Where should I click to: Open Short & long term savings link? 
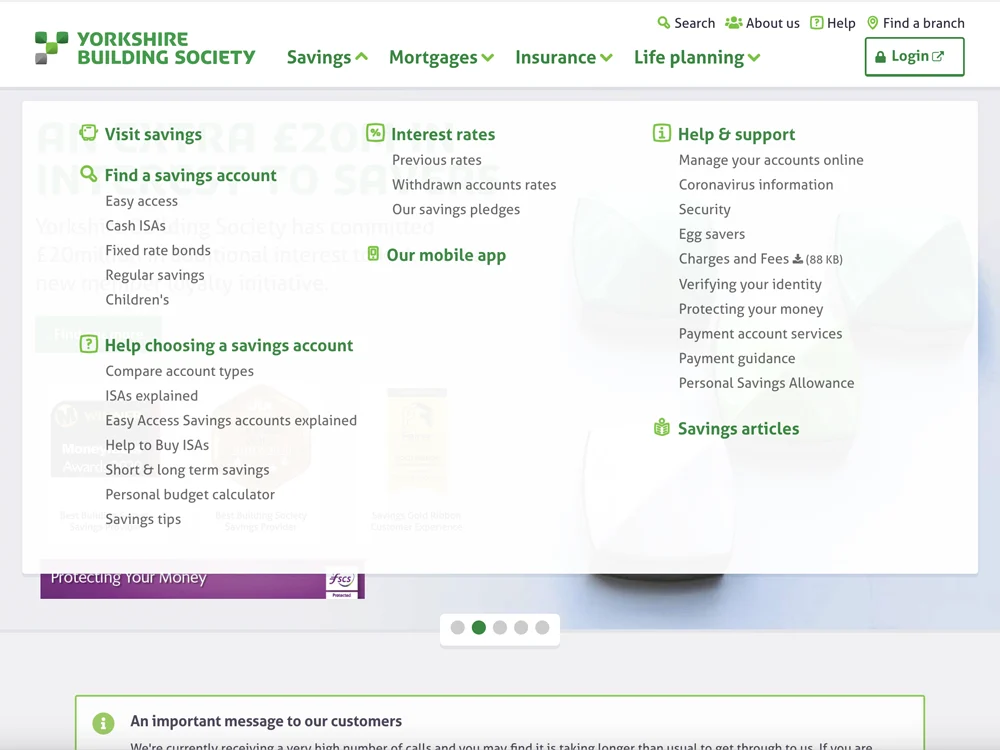click(x=188, y=470)
